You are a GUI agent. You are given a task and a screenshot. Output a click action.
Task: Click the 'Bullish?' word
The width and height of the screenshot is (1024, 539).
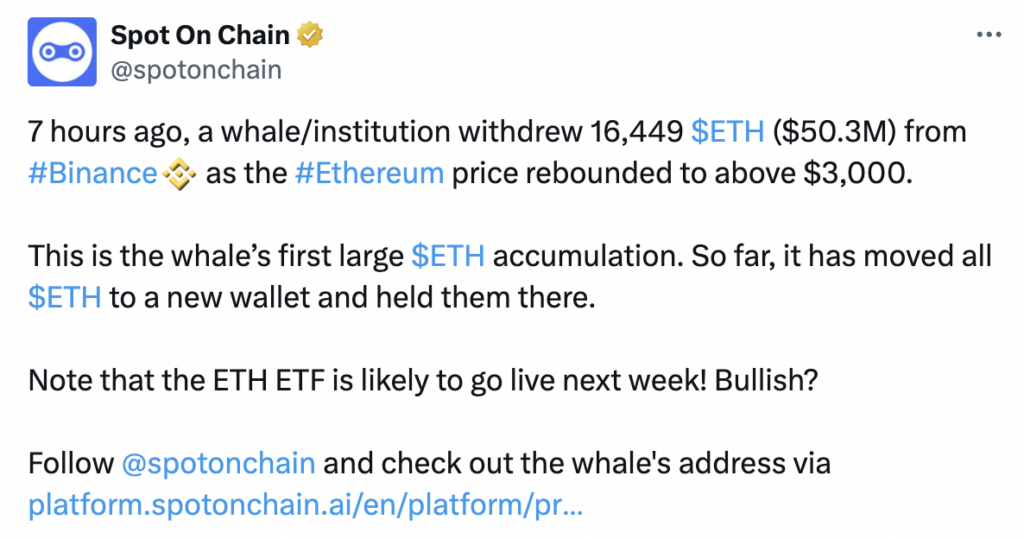tap(766, 380)
